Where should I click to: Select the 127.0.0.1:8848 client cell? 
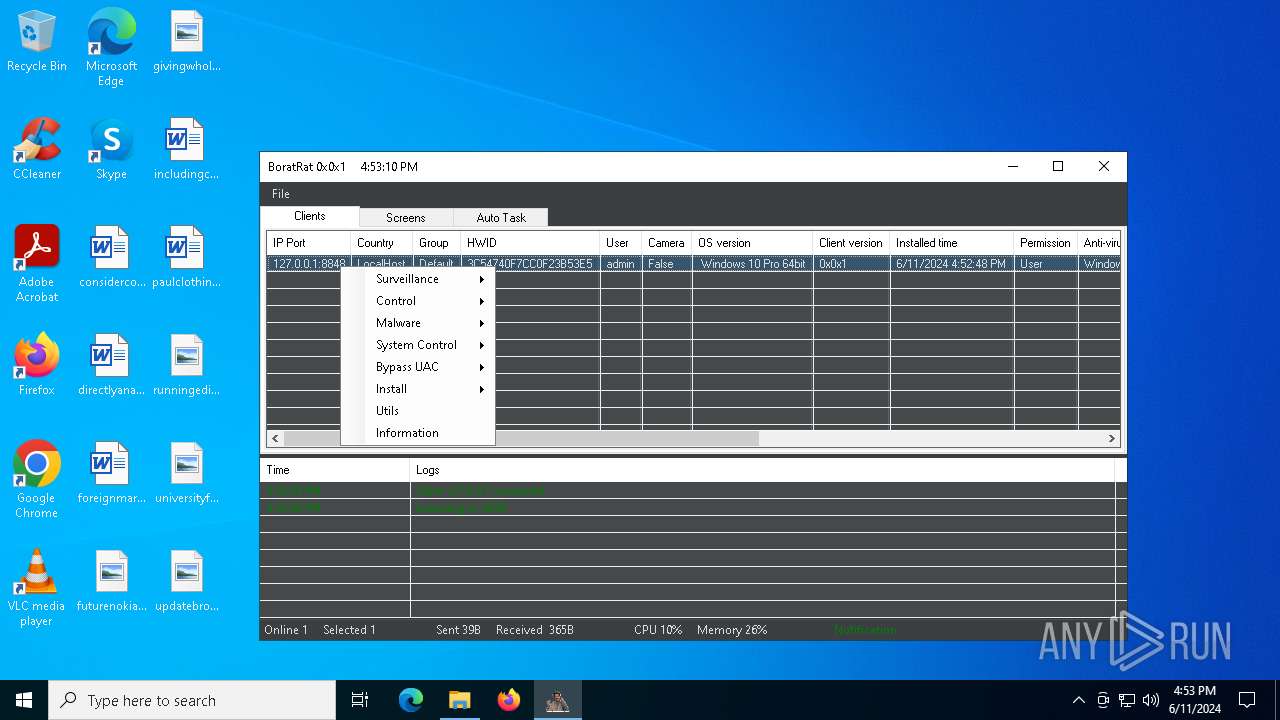(309, 264)
